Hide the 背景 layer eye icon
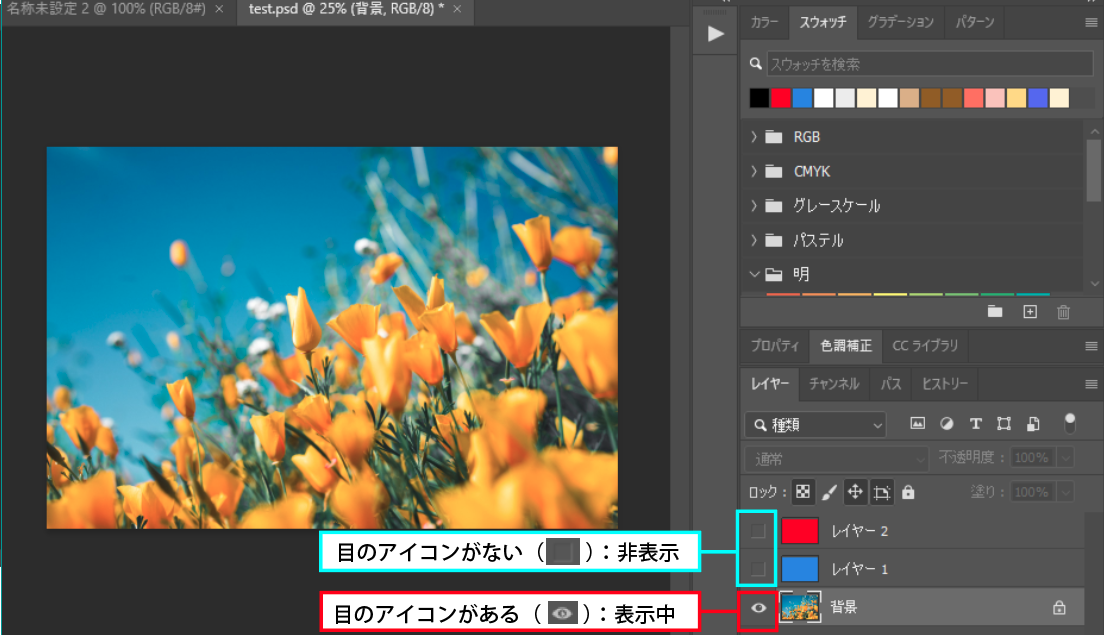Image resolution: width=1104 pixels, height=635 pixels. (758, 608)
